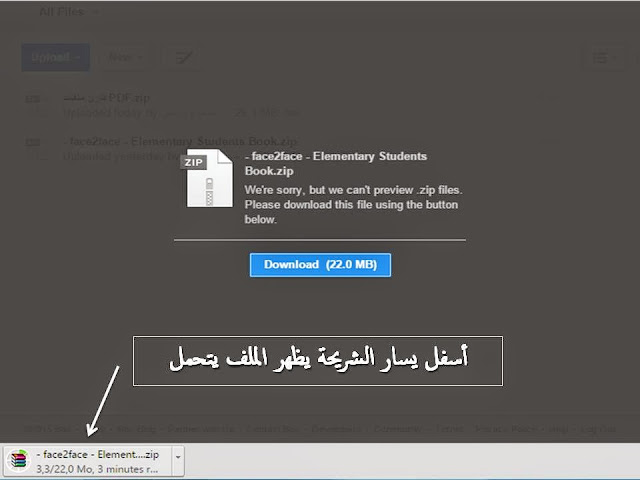Image resolution: width=640 pixels, height=480 pixels.
Task: Open the dropdown arrow beside the downloading zip item
Action: coord(178,457)
